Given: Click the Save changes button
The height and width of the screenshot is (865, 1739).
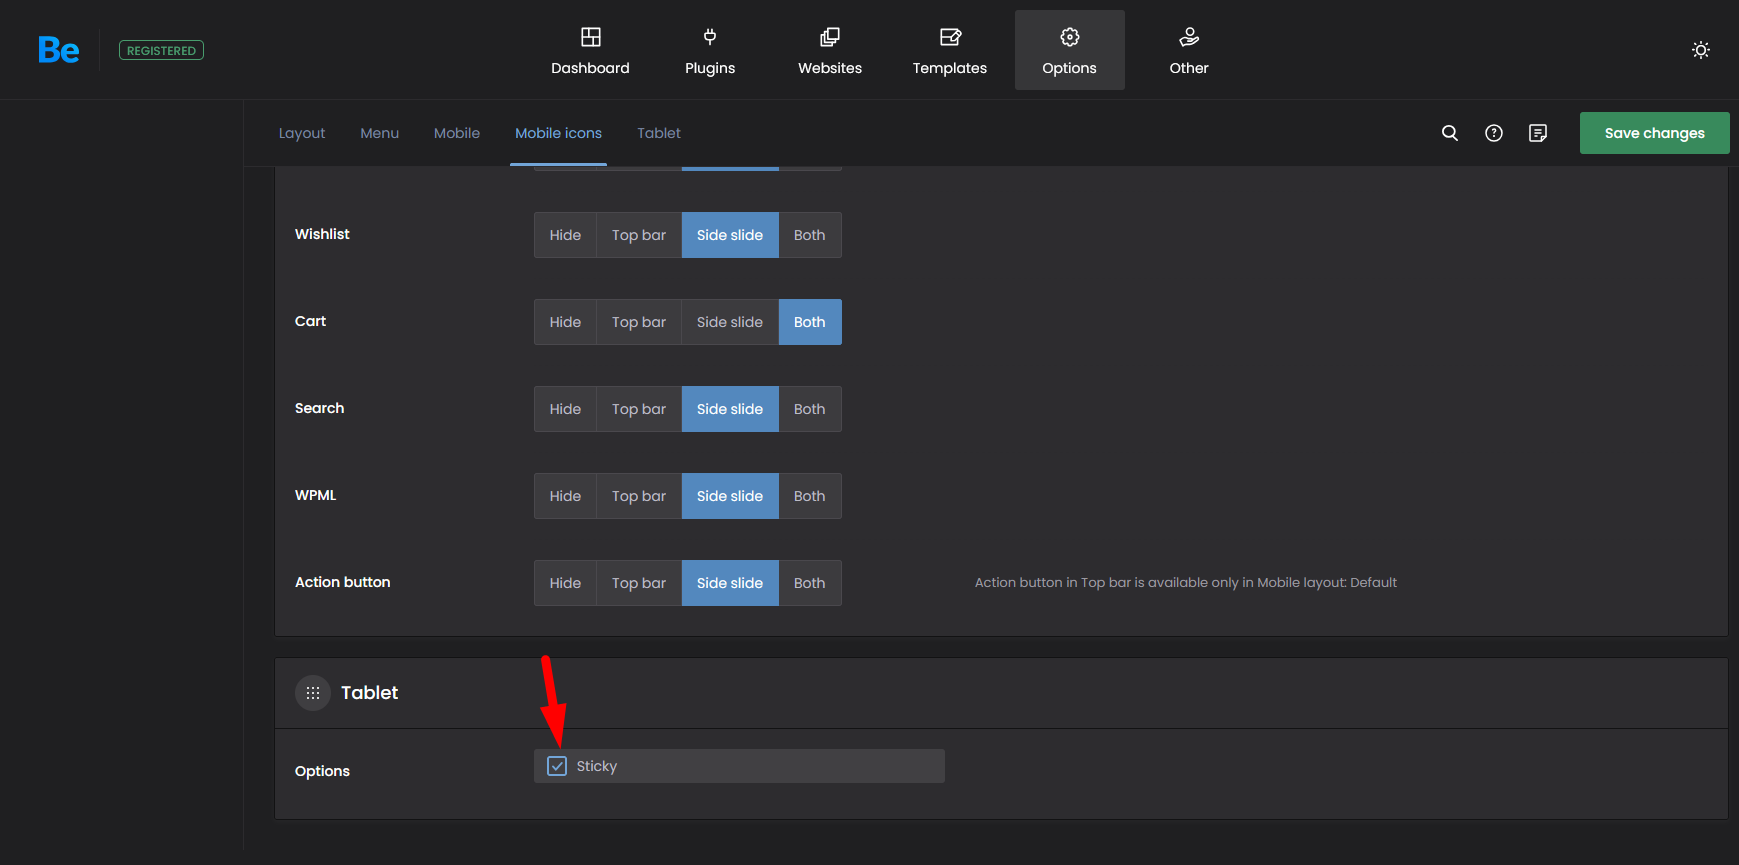Looking at the screenshot, I should [x=1653, y=133].
